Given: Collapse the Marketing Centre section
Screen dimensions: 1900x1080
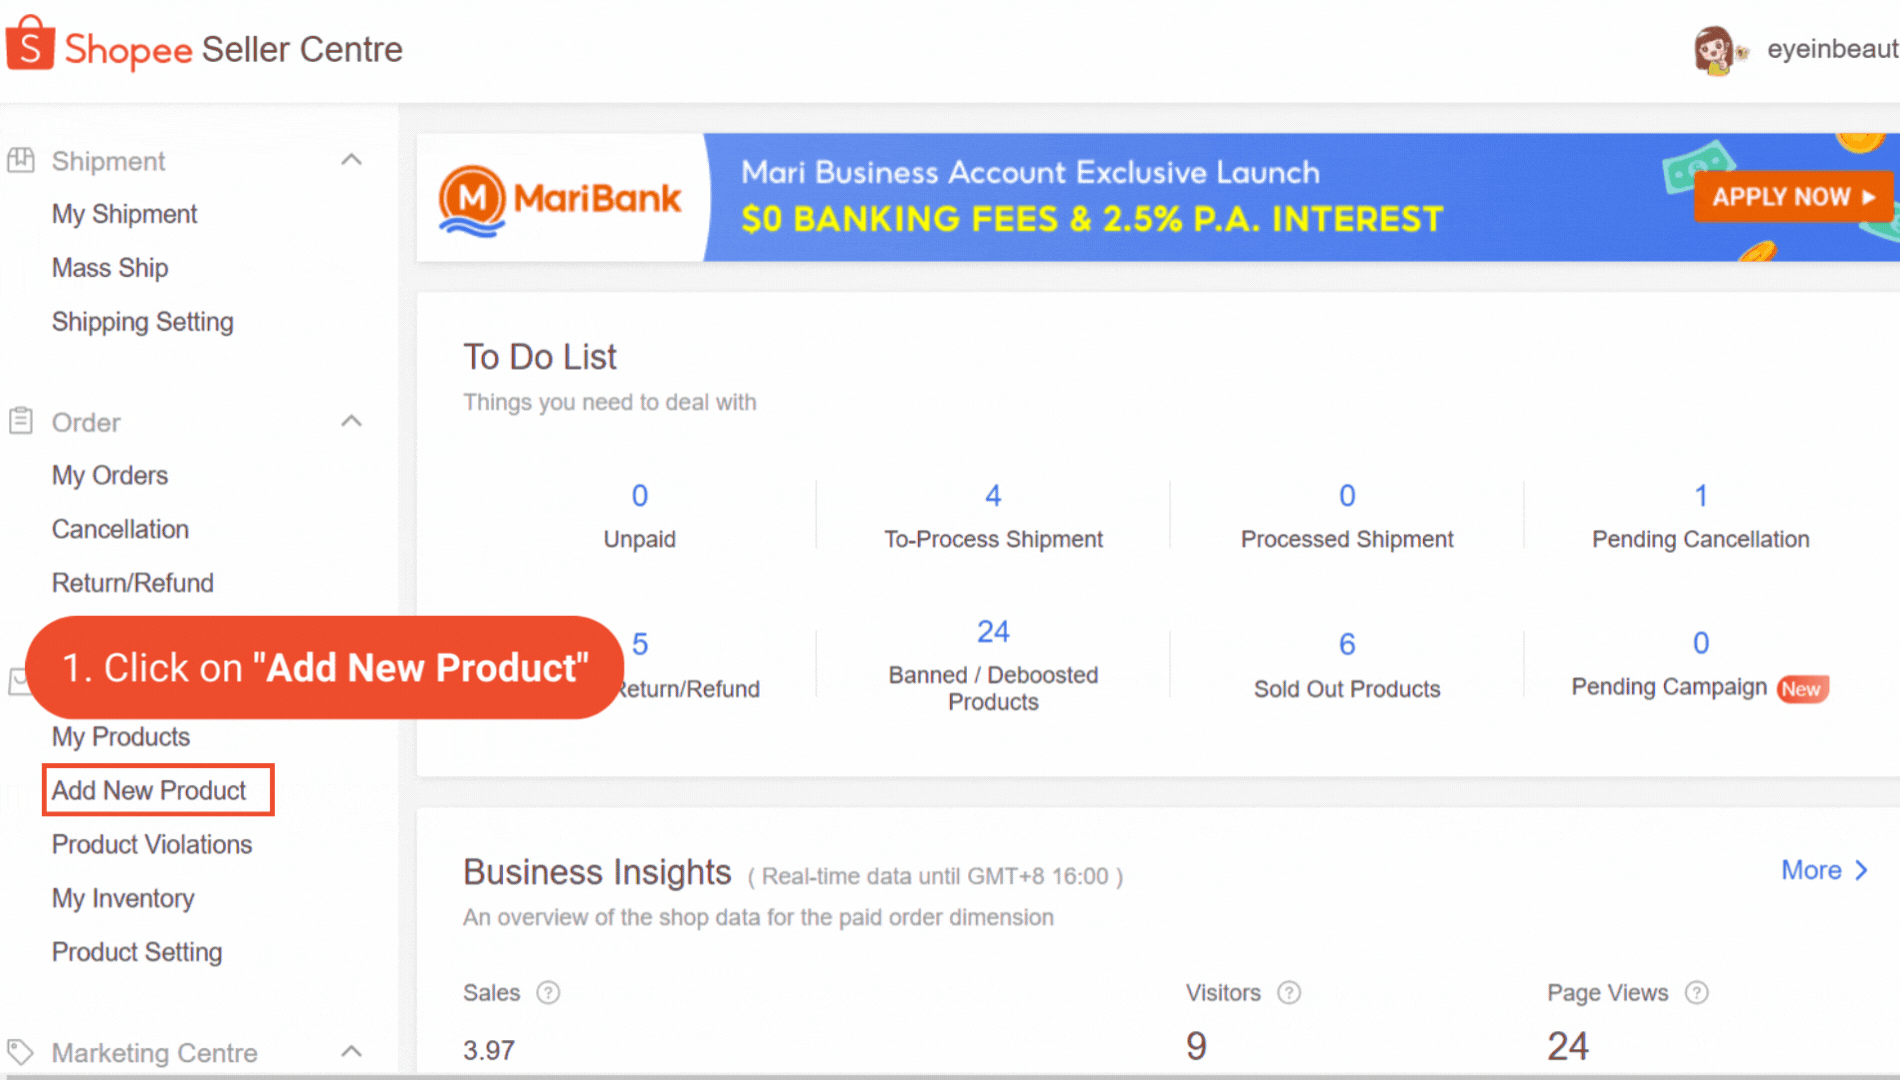Looking at the screenshot, I should point(351,1051).
